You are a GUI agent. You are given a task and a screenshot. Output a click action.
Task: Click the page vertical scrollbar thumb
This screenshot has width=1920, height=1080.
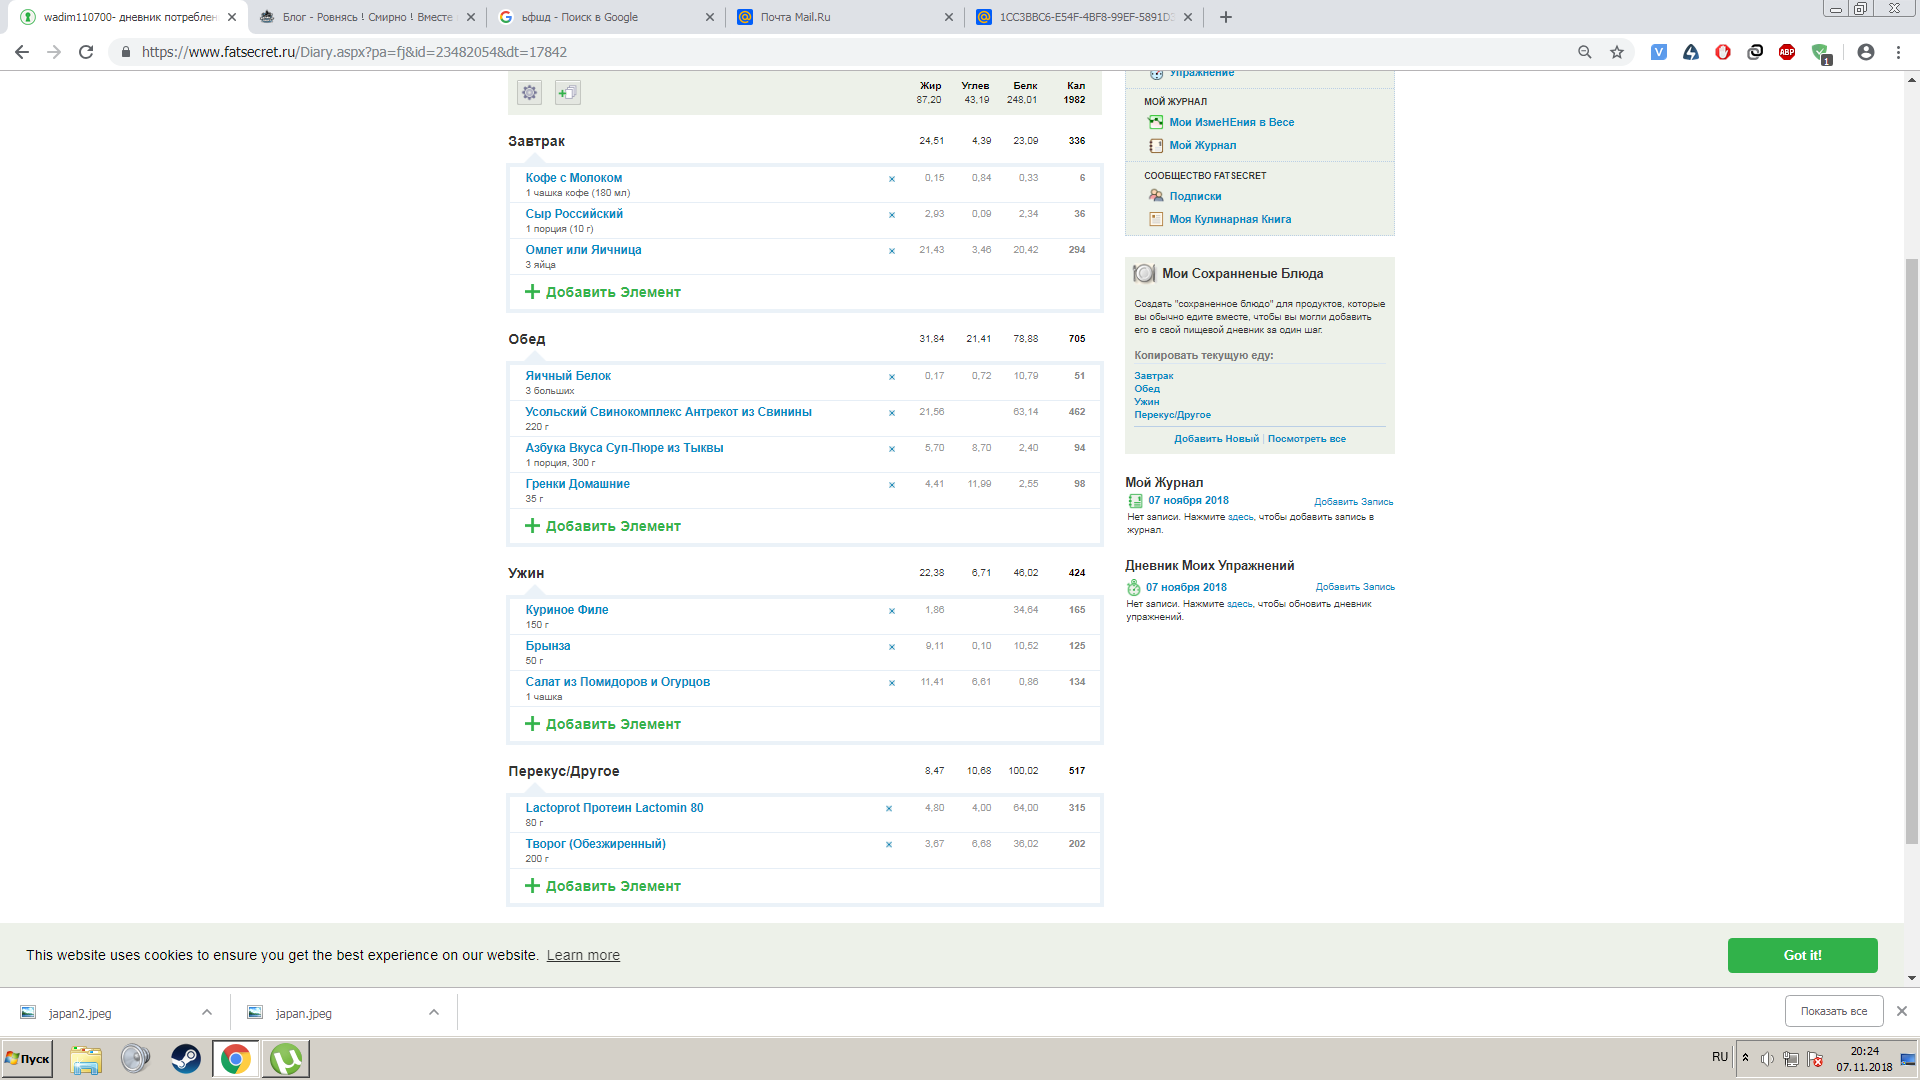coord(1911,550)
